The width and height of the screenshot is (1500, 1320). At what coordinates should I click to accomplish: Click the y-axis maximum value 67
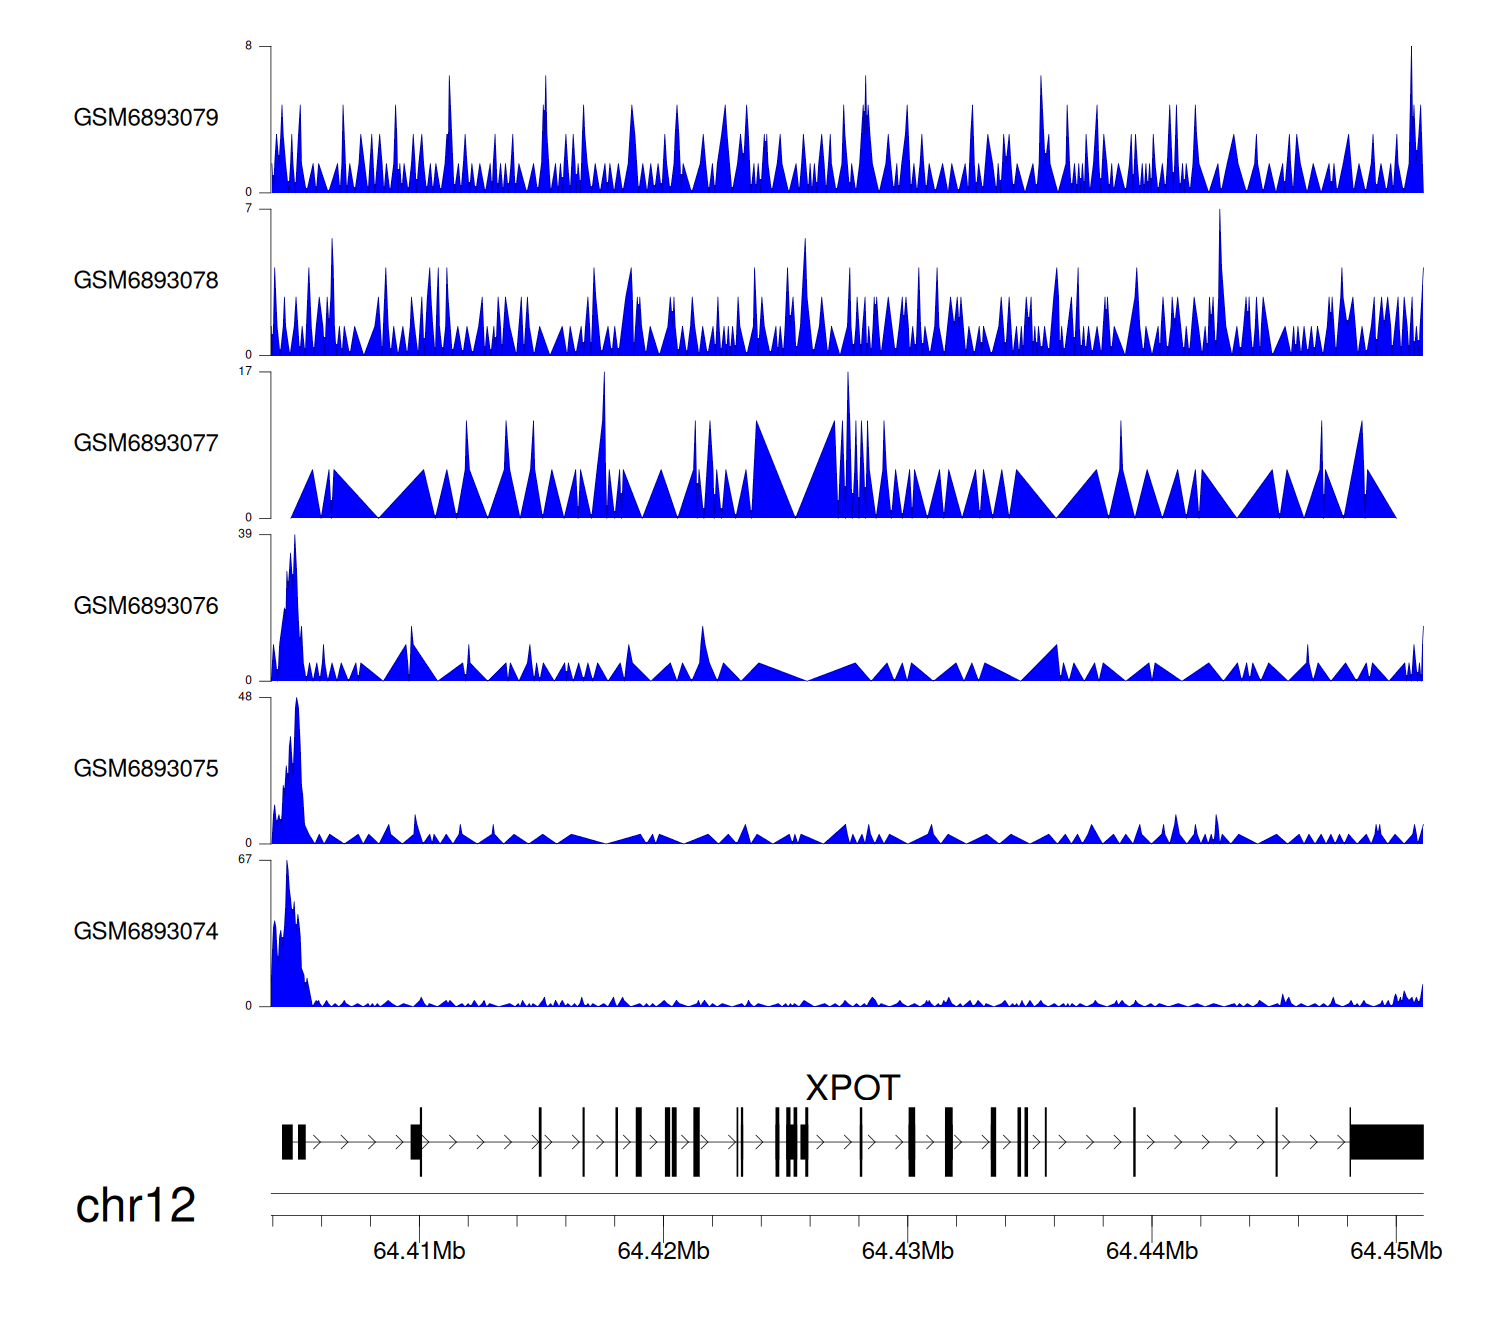[245, 860]
